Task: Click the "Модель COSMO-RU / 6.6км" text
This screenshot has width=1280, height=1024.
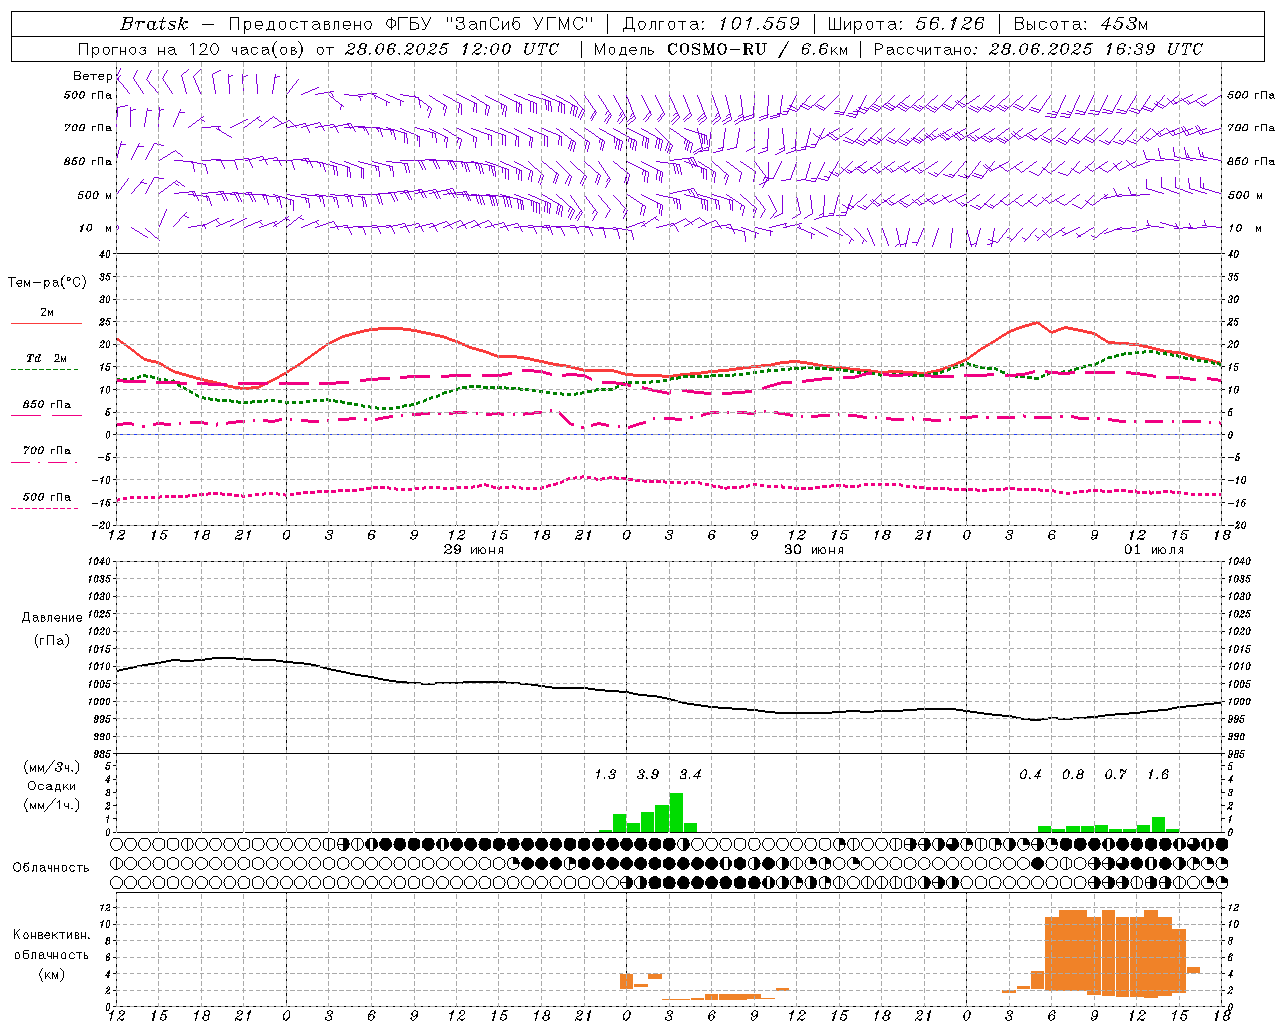Action: pos(721,49)
